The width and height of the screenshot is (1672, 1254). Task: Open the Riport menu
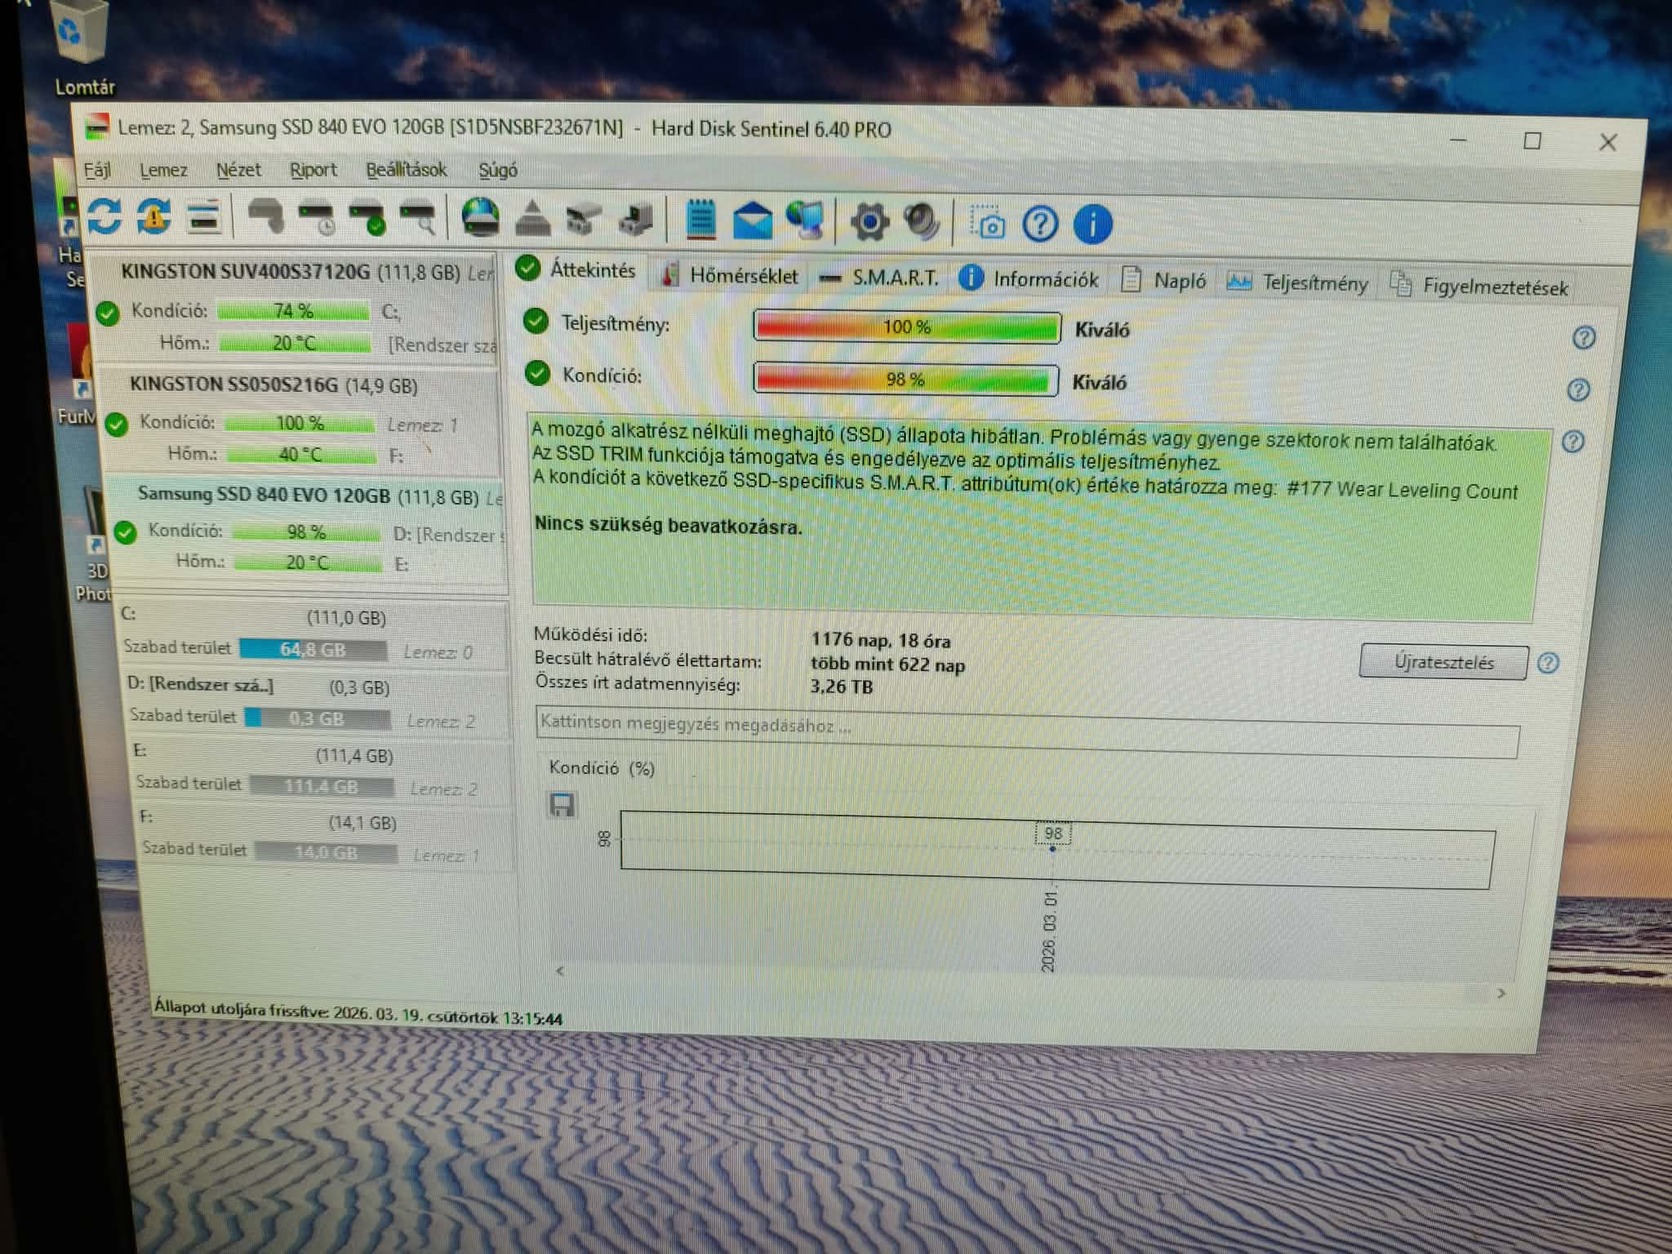[x=313, y=170]
